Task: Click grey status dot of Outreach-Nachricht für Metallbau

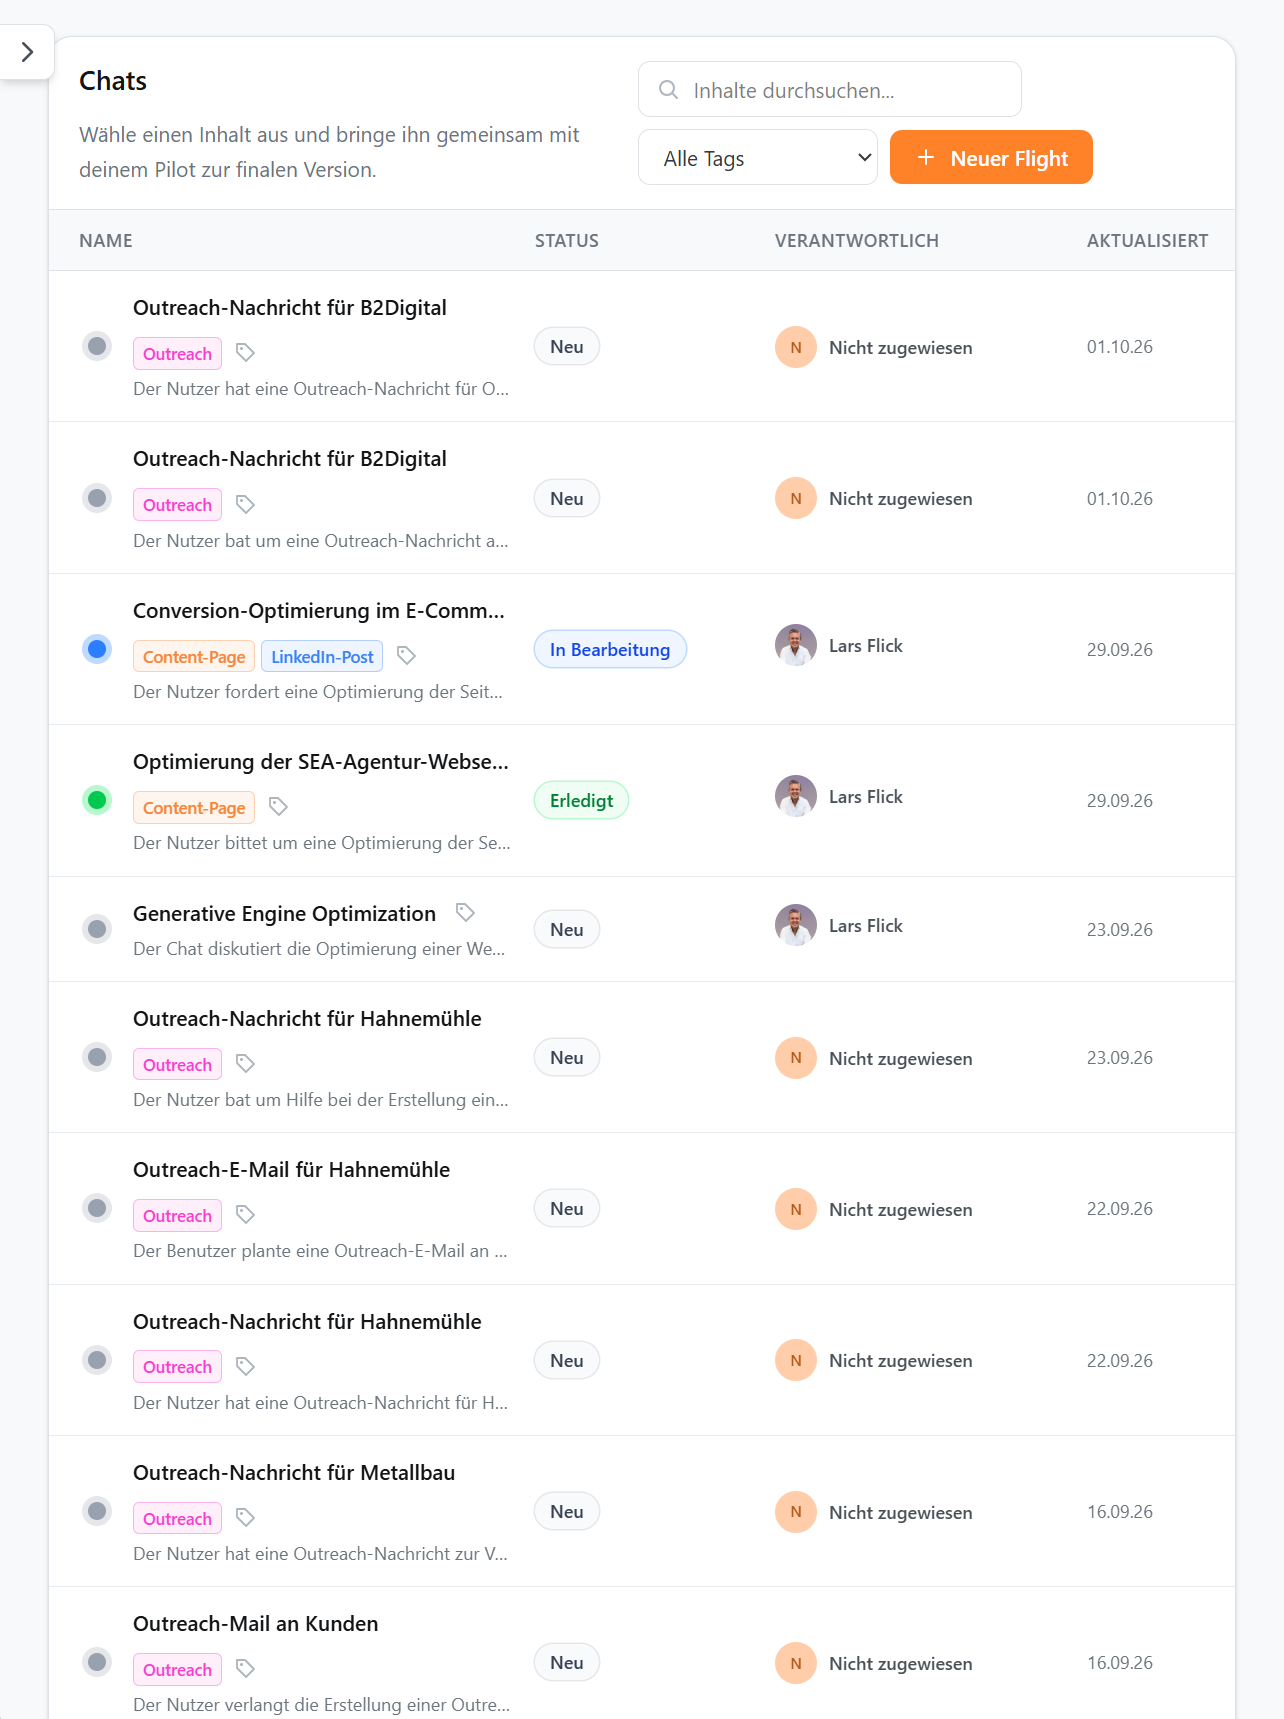Action: [x=97, y=1511]
